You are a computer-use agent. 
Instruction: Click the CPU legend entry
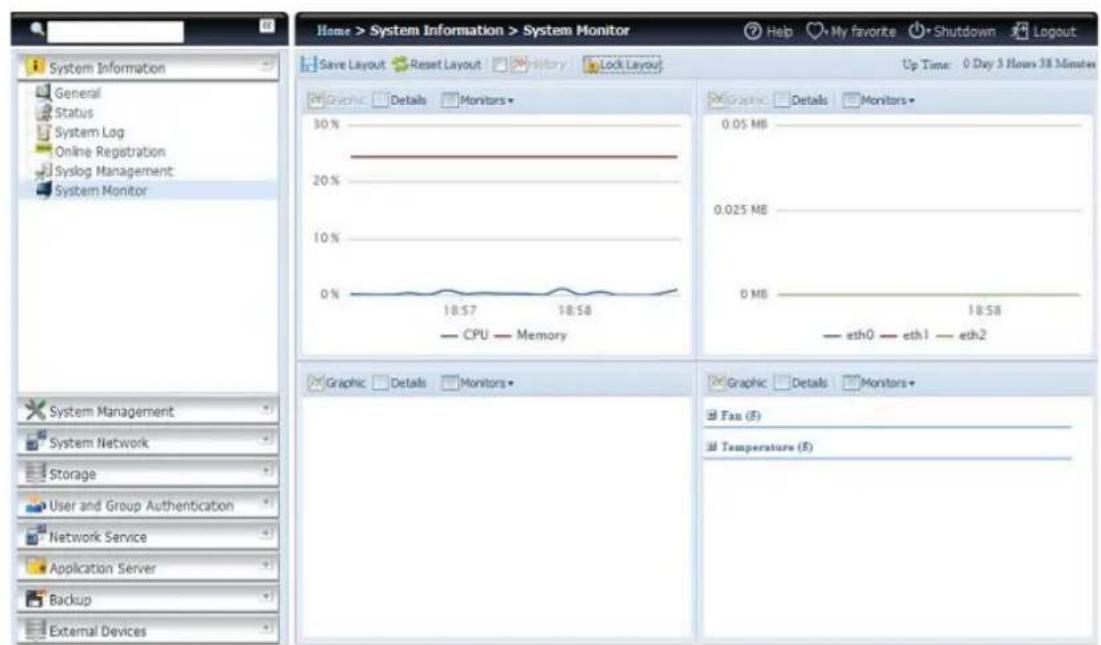[x=464, y=335]
